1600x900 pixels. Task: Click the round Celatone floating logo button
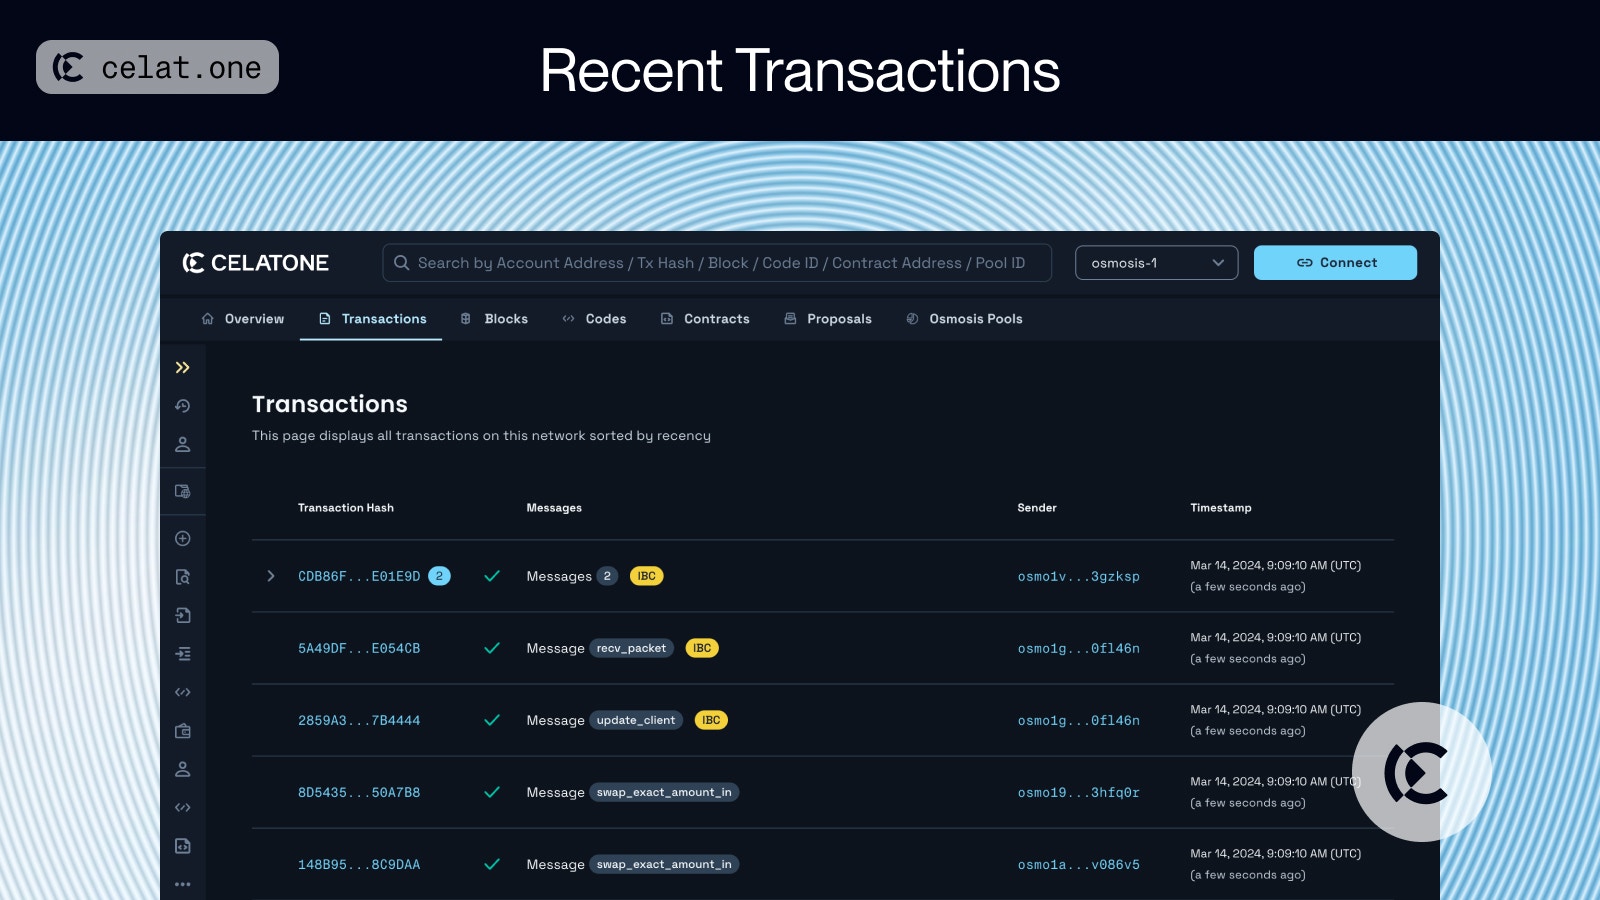tap(1421, 772)
